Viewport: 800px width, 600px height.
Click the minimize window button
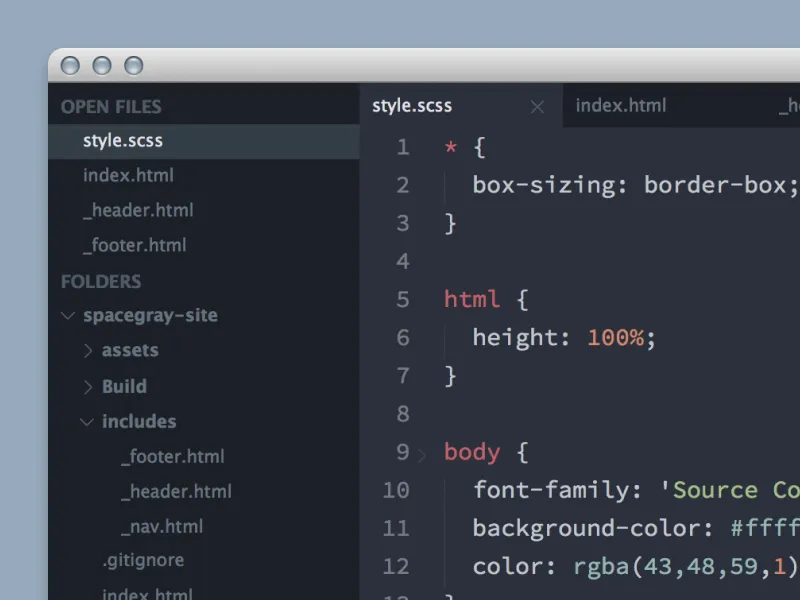pyautogui.click(x=102, y=66)
